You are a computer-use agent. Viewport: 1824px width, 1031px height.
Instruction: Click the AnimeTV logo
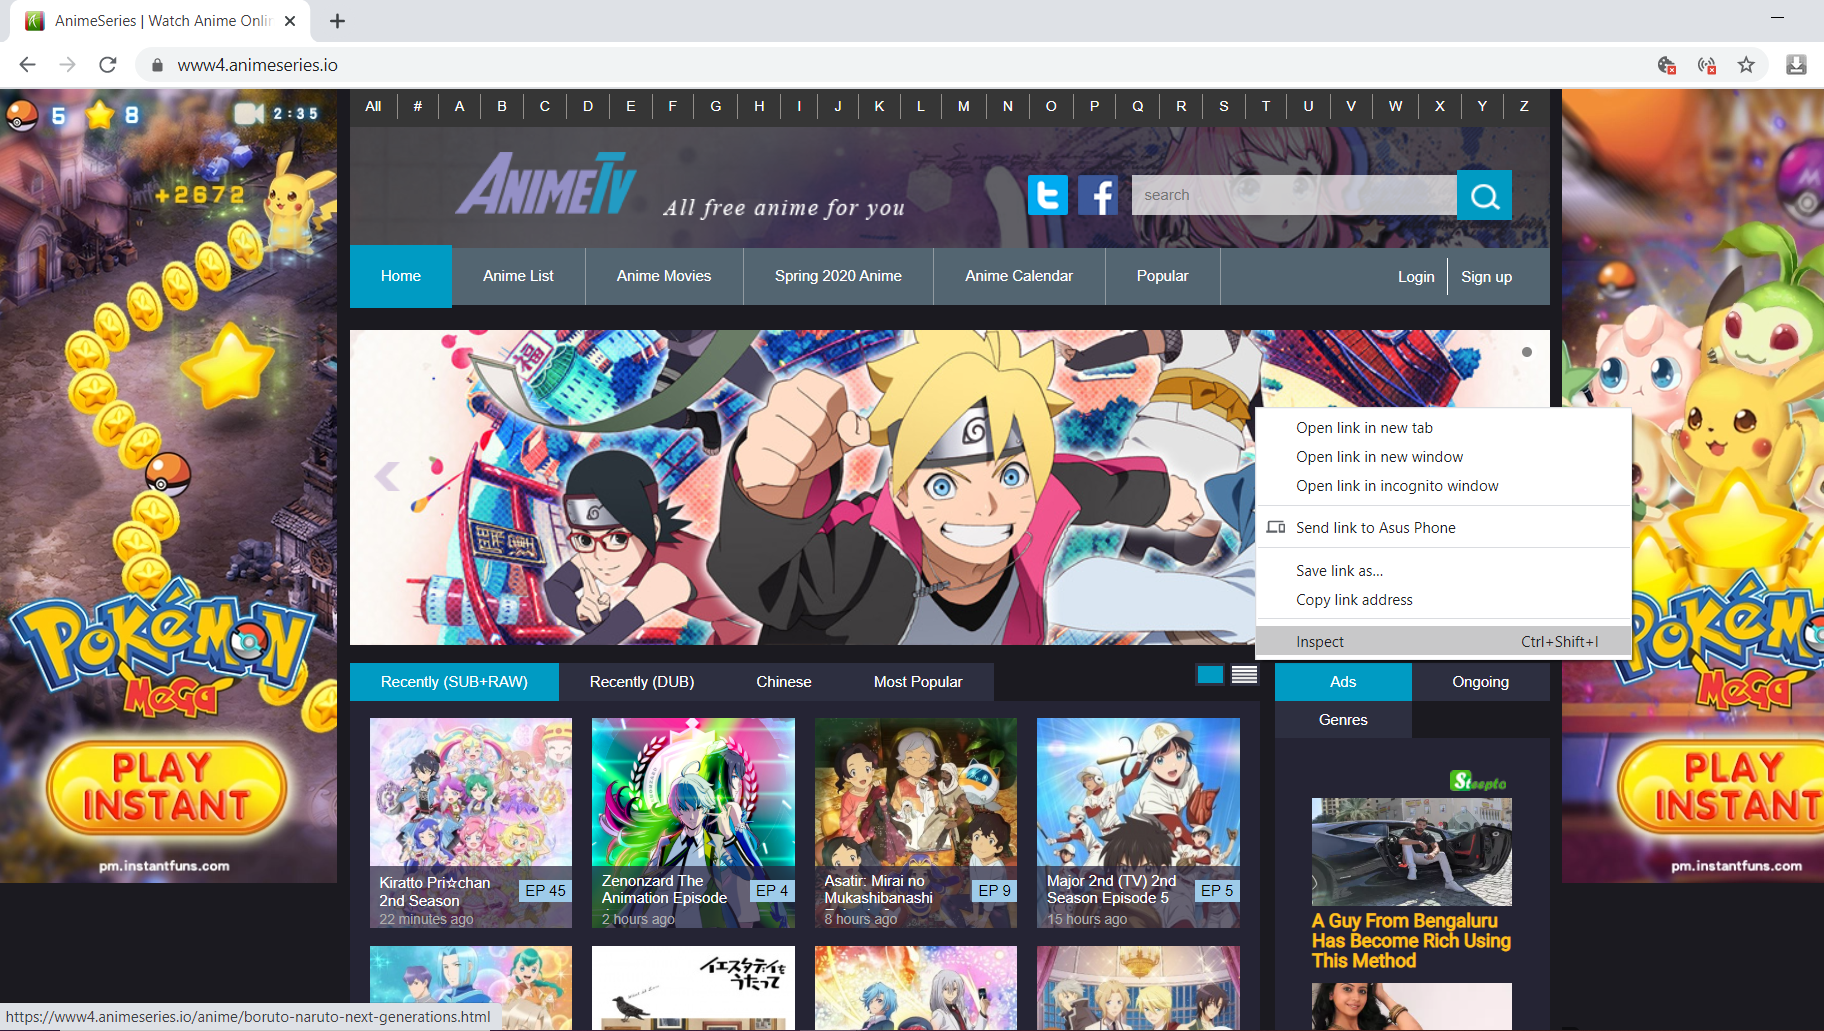546,184
